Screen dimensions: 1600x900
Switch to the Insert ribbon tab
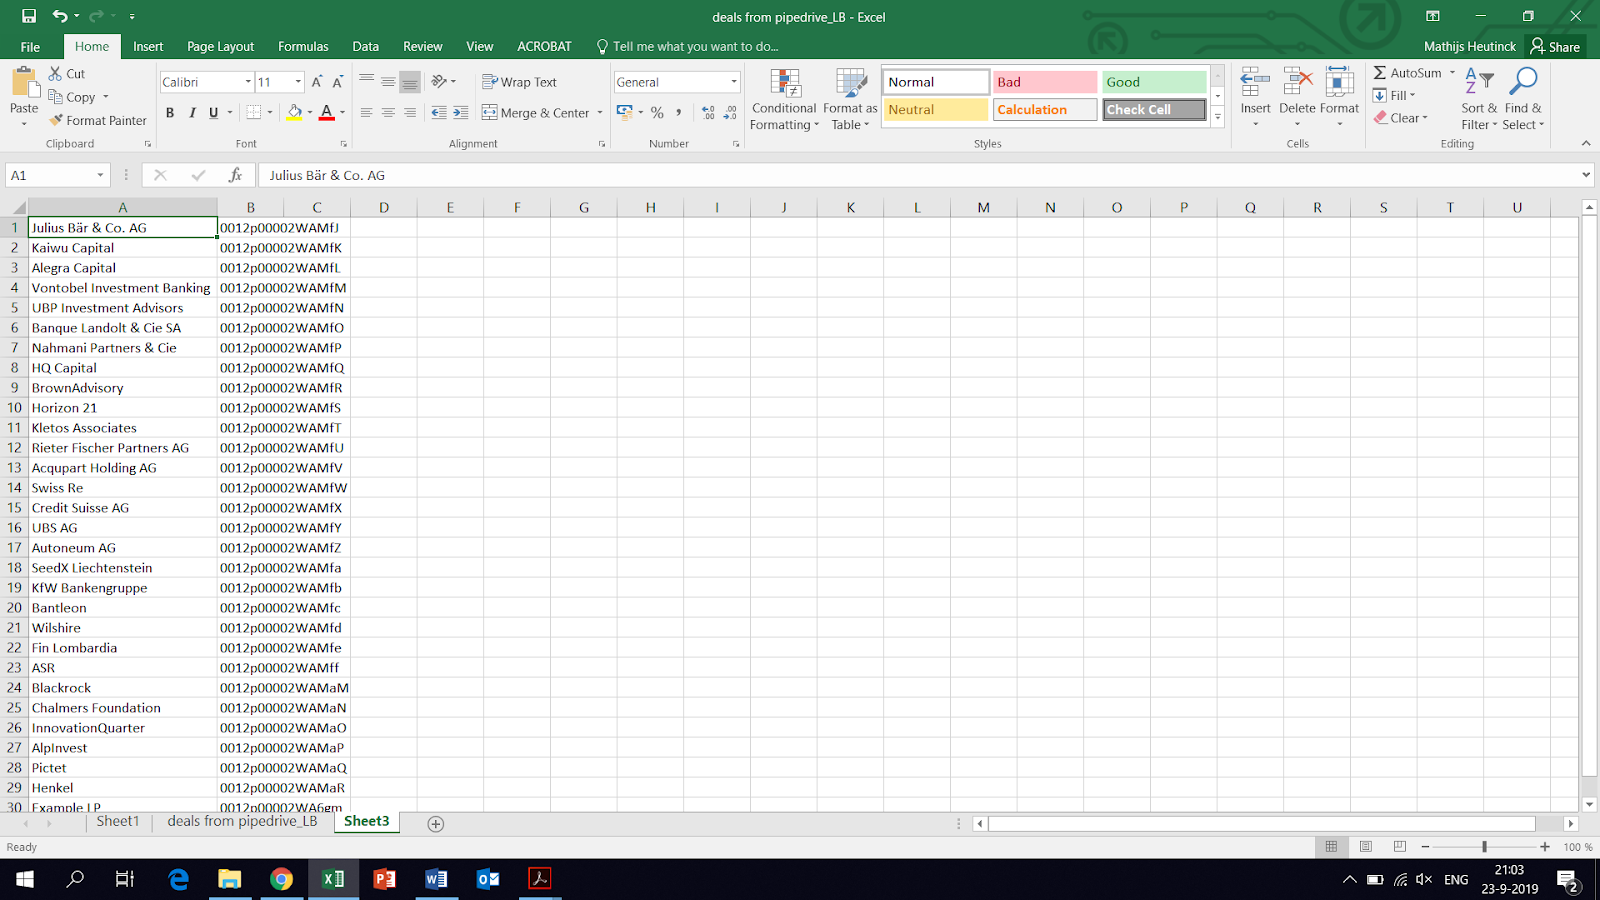tap(148, 46)
